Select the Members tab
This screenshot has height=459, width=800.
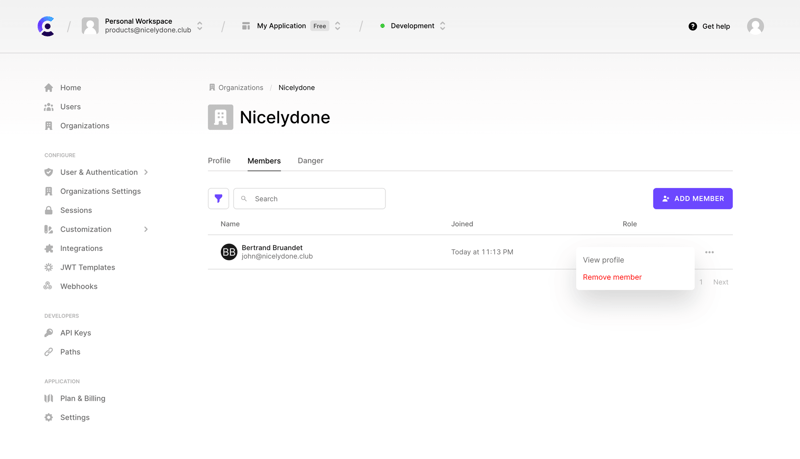click(x=264, y=161)
